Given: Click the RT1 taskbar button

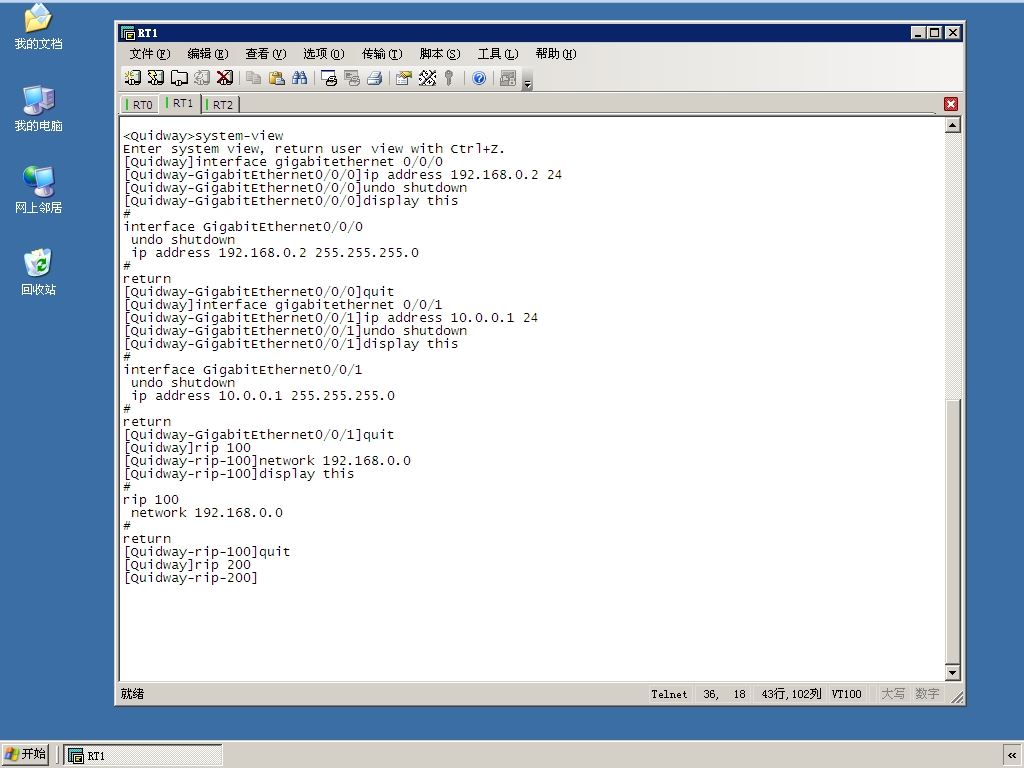Looking at the screenshot, I should coord(143,756).
